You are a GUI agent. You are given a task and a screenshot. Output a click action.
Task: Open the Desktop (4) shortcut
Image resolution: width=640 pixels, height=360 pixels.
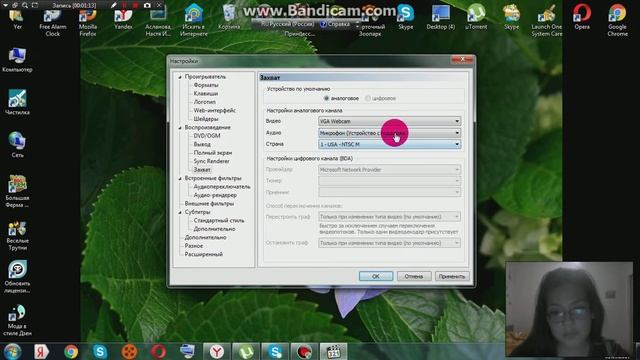pos(440,18)
